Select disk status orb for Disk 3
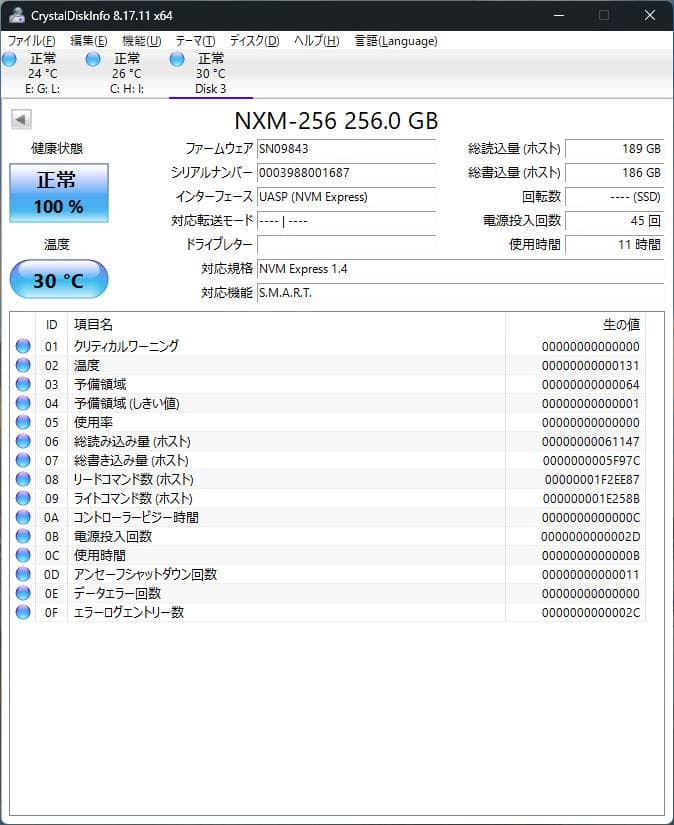Image resolution: width=674 pixels, height=825 pixels. coord(177,59)
